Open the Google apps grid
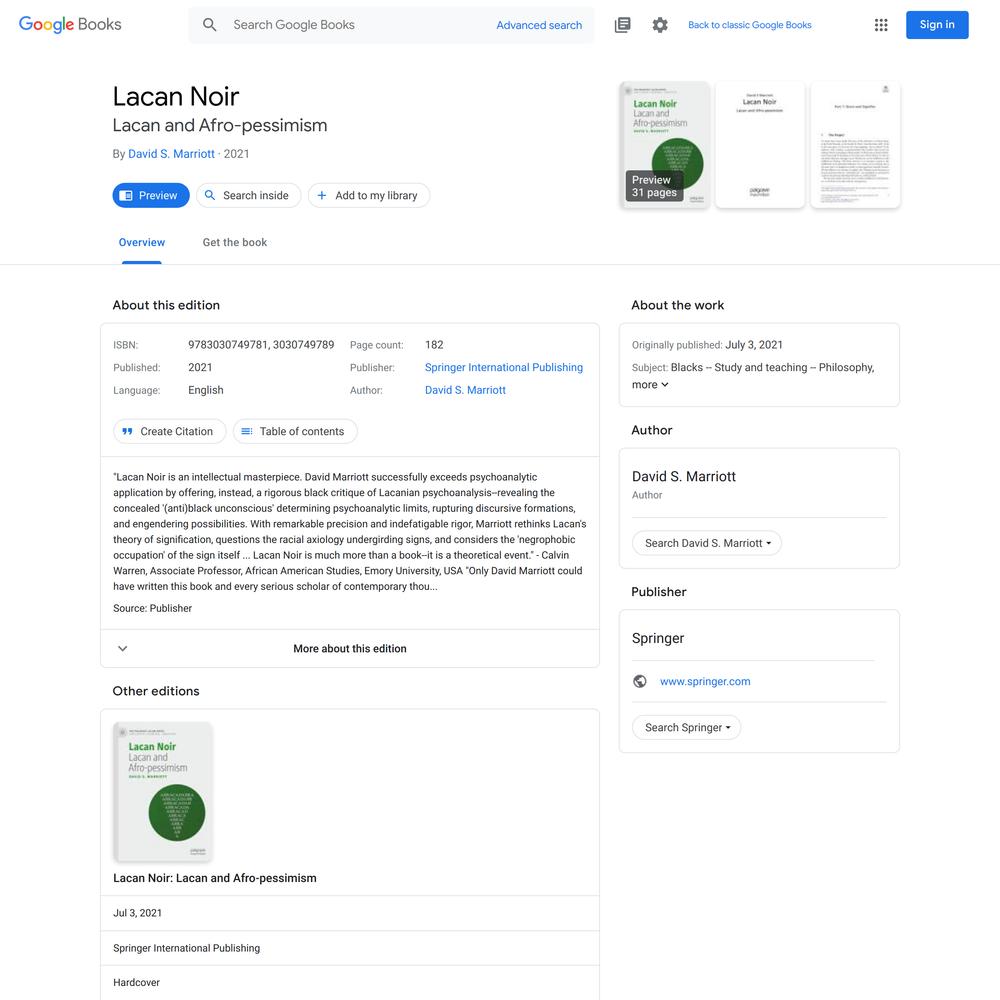The width and height of the screenshot is (1000, 1000). pos(881,25)
